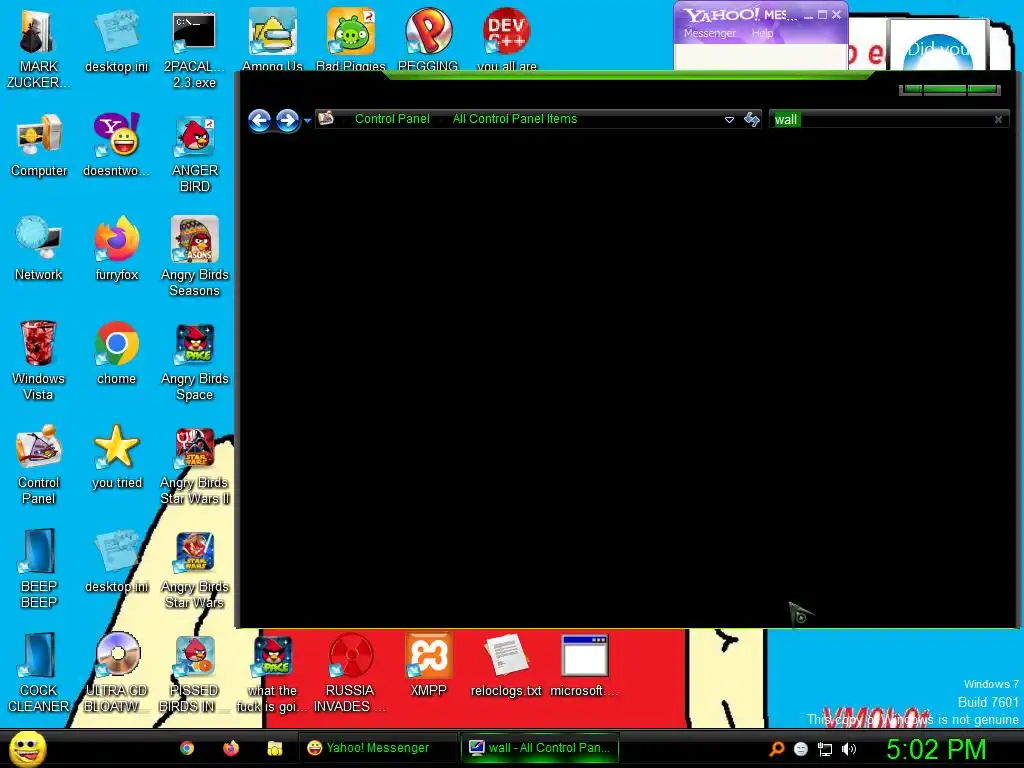
Task: Select the BEEP BEEP desktop icon
Action: (39, 569)
